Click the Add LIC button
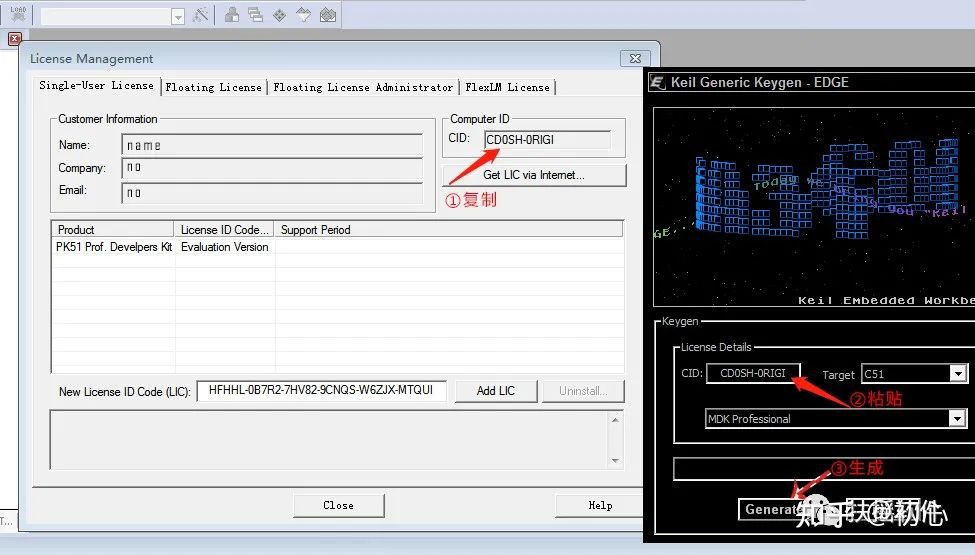This screenshot has height=555, width=975. point(496,391)
